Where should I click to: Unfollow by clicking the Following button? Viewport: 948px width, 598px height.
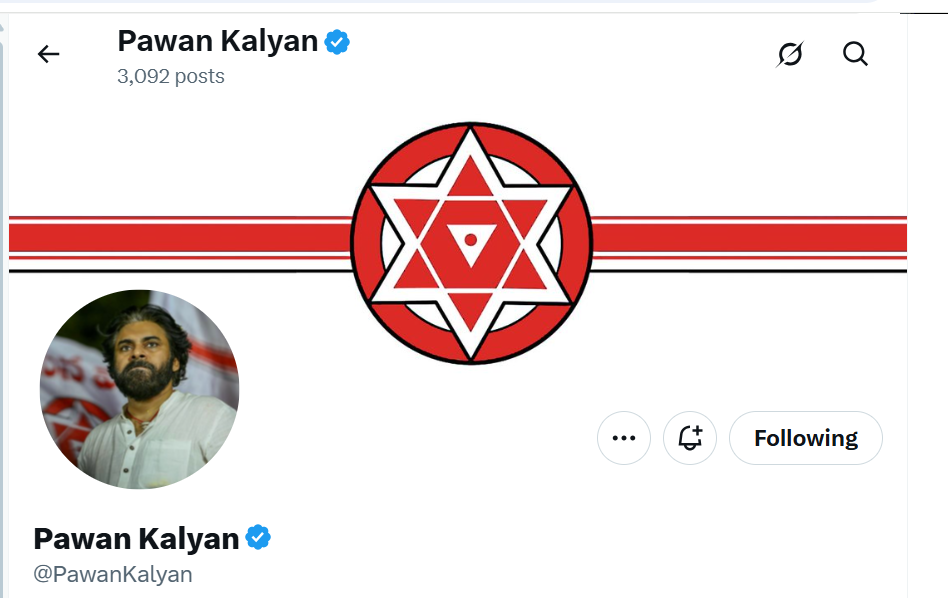806,438
